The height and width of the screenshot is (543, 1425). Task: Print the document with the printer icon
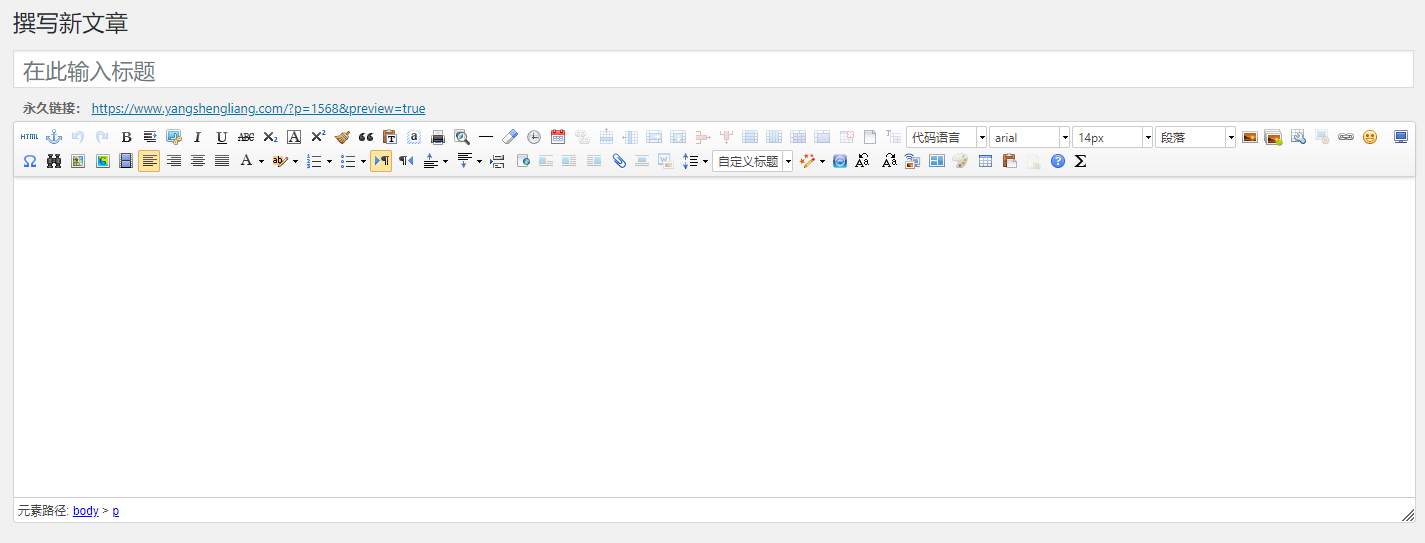438,137
